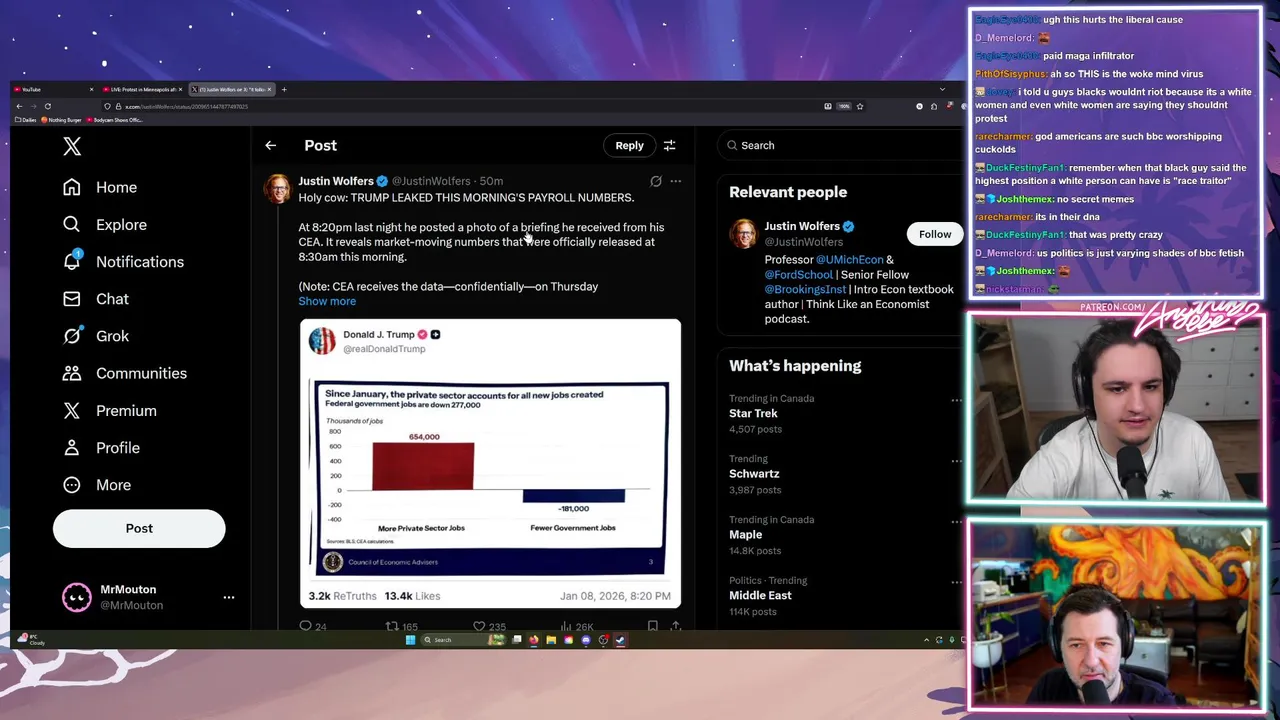1280x720 pixels.
Task: Bookmark this page with the star icon
Action: click(859, 106)
